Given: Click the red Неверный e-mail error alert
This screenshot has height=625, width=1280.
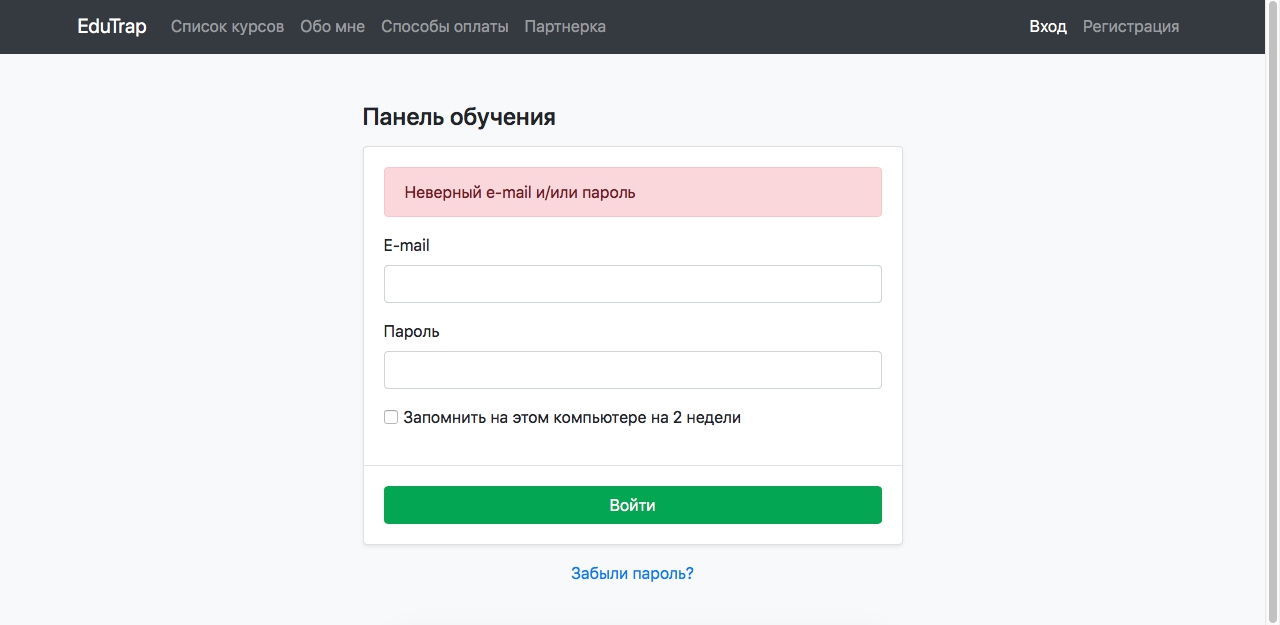Looking at the screenshot, I should [x=632, y=192].
